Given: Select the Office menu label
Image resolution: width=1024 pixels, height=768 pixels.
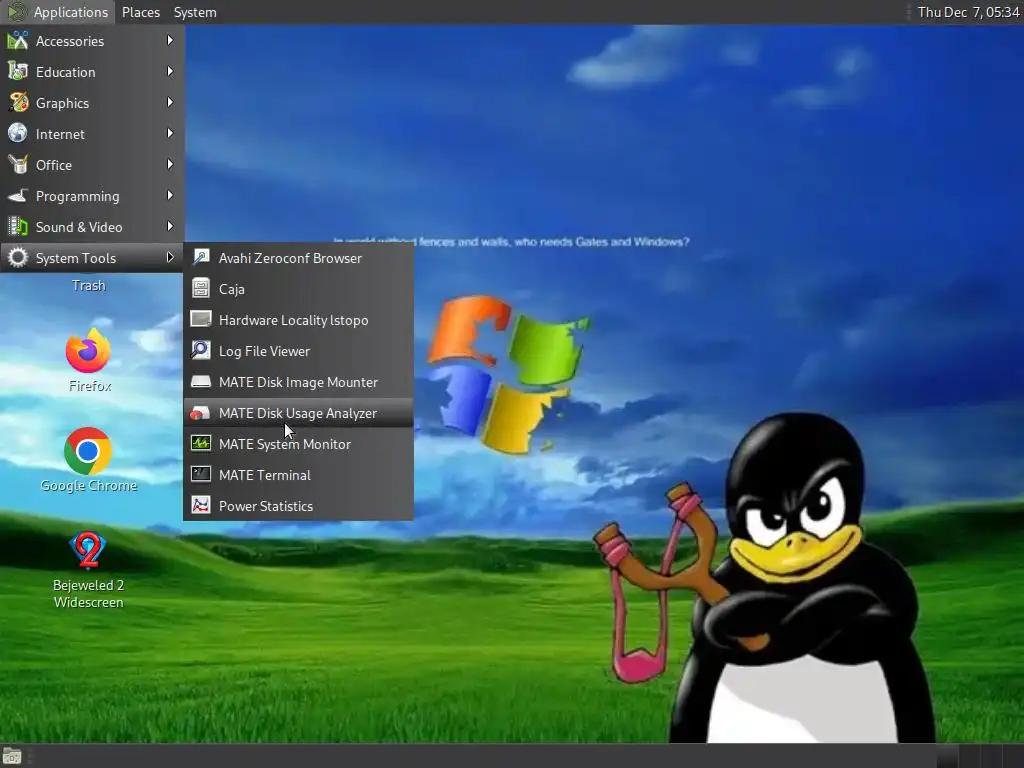Looking at the screenshot, I should coord(54,165).
